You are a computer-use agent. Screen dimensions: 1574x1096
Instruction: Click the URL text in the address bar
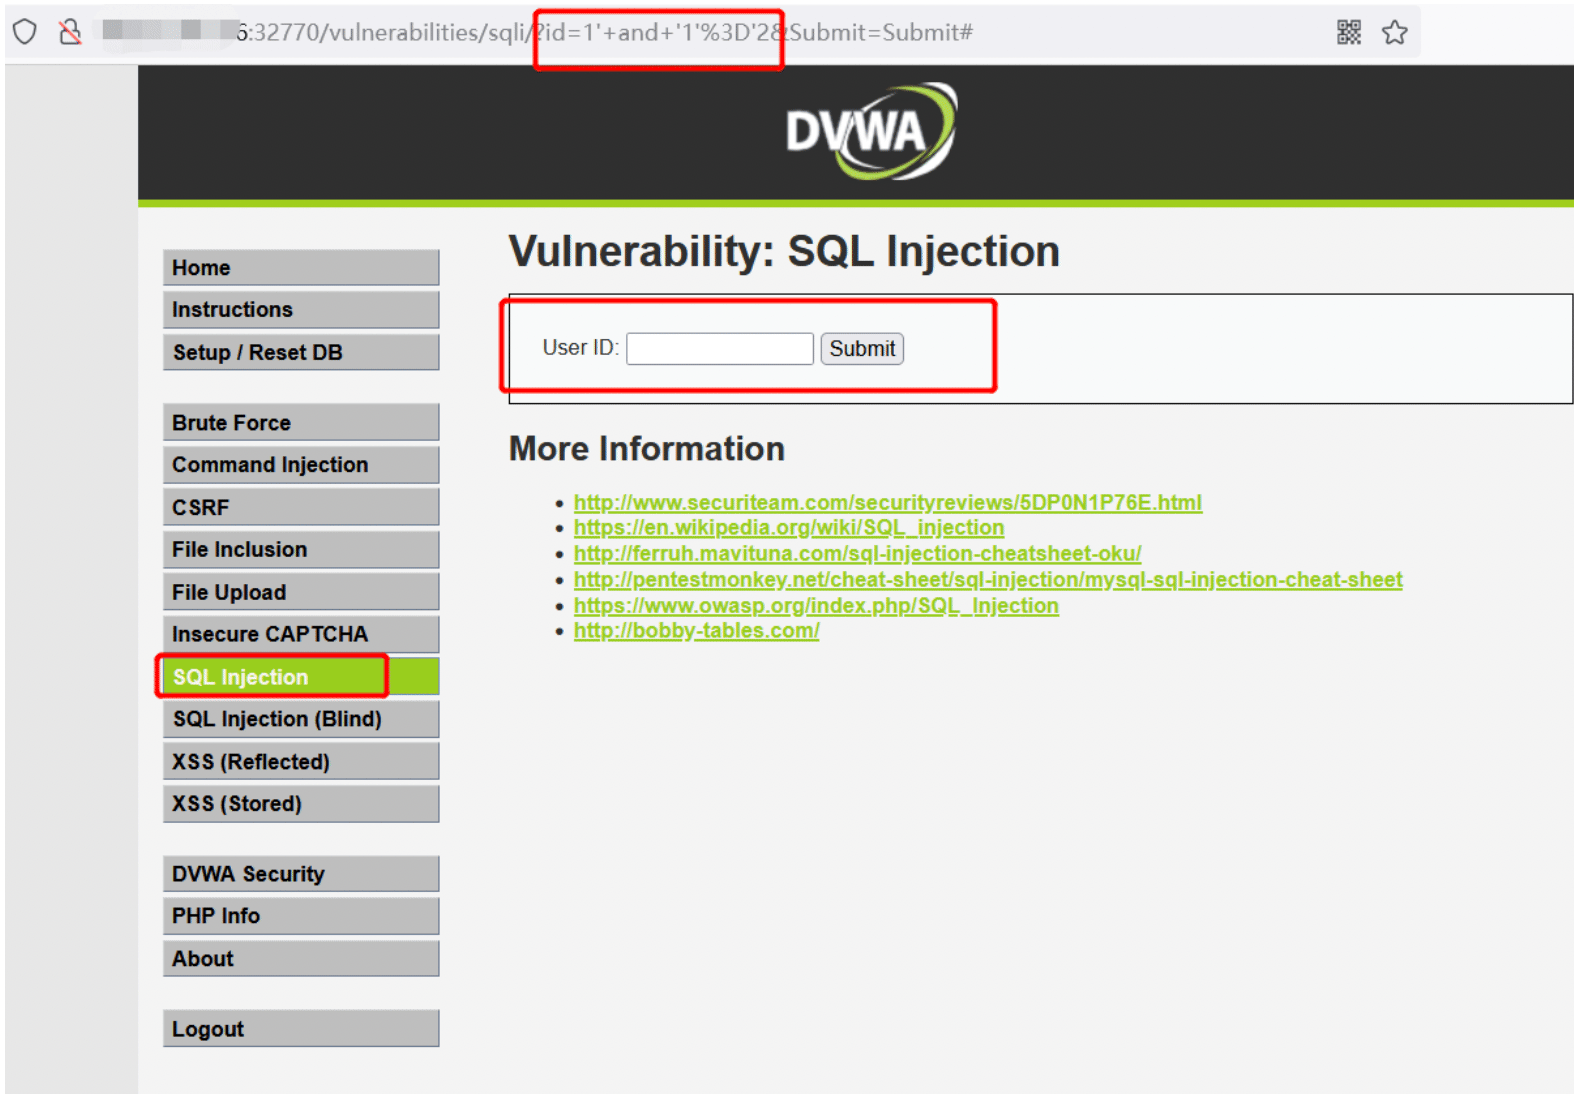click(604, 32)
